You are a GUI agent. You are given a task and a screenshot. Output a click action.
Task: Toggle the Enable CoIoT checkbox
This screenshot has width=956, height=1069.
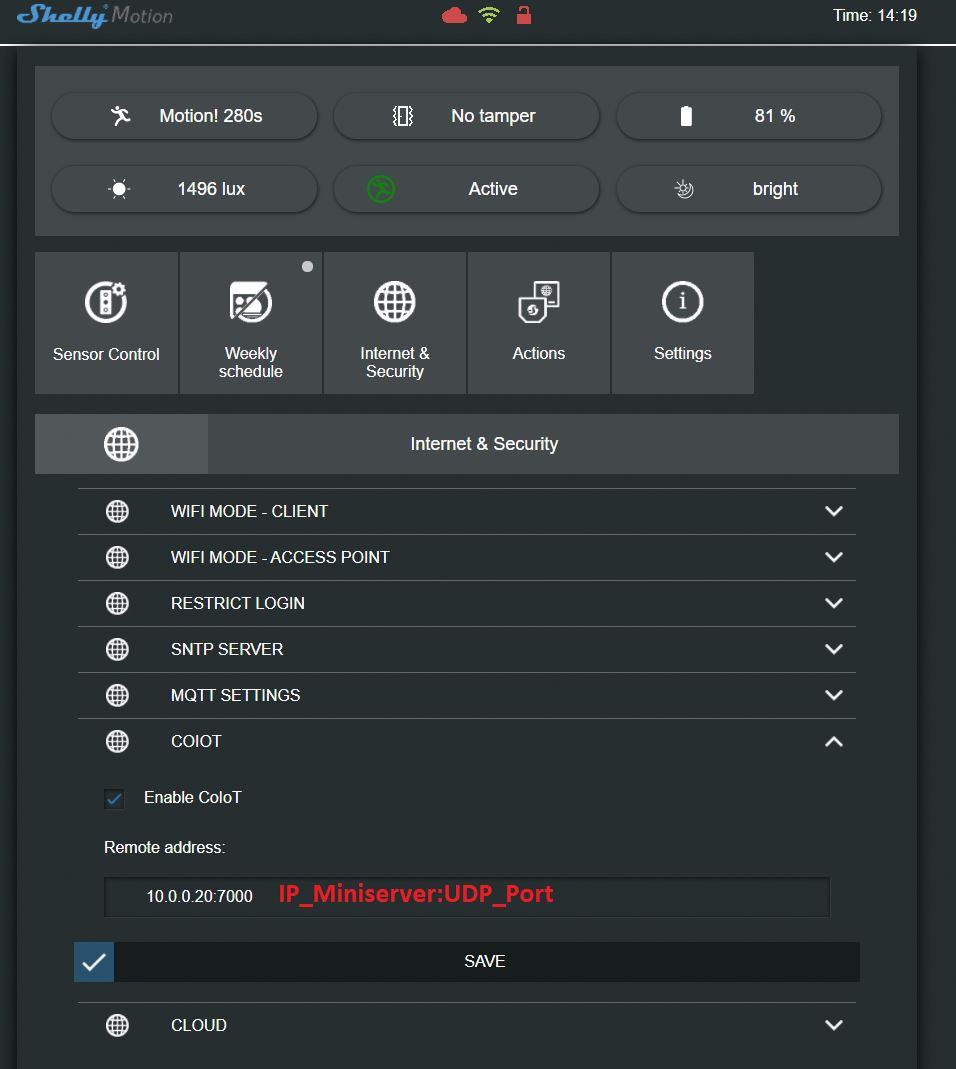pos(115,798)
